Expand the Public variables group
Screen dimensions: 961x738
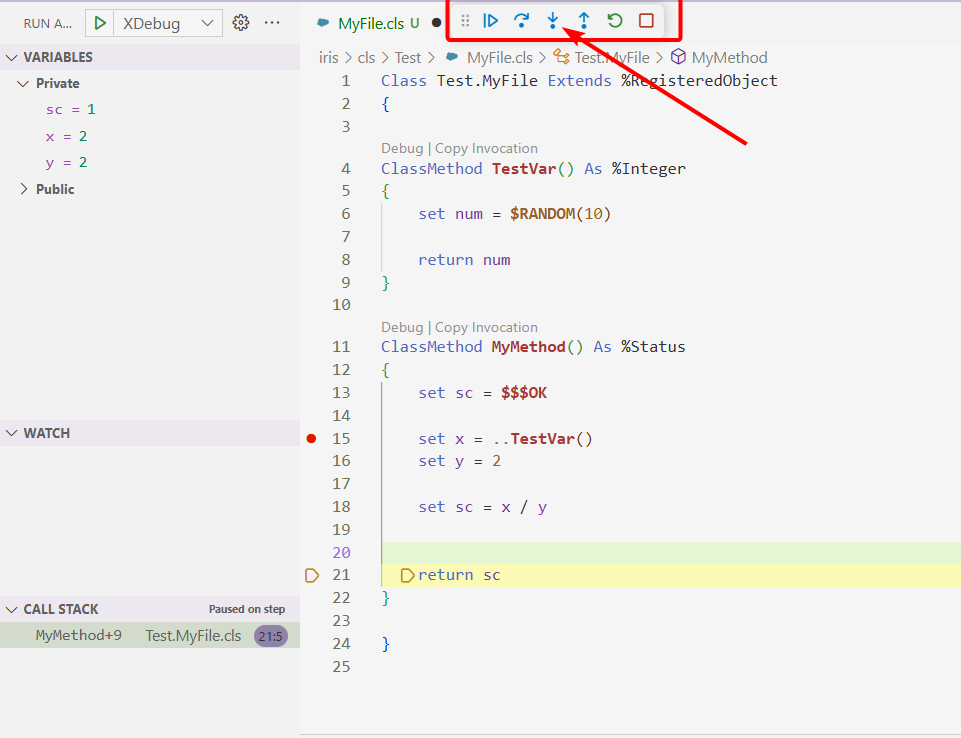55,189
